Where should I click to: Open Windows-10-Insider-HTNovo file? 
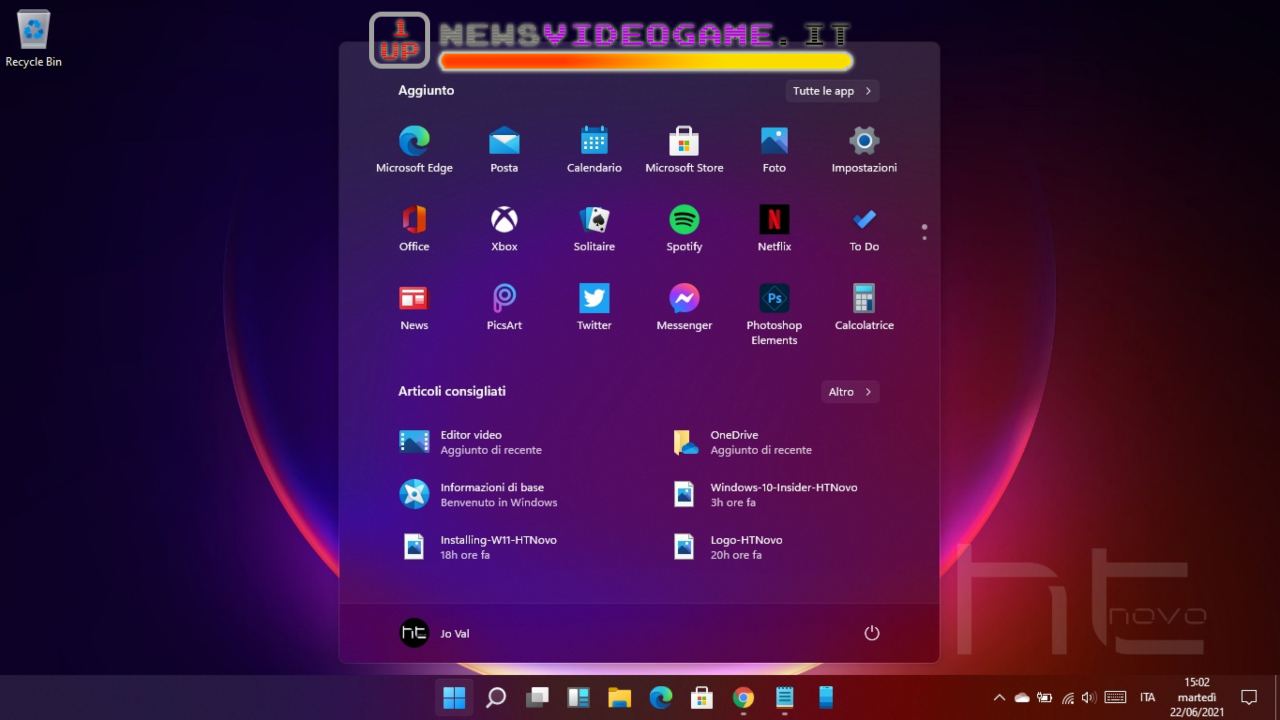765,495
